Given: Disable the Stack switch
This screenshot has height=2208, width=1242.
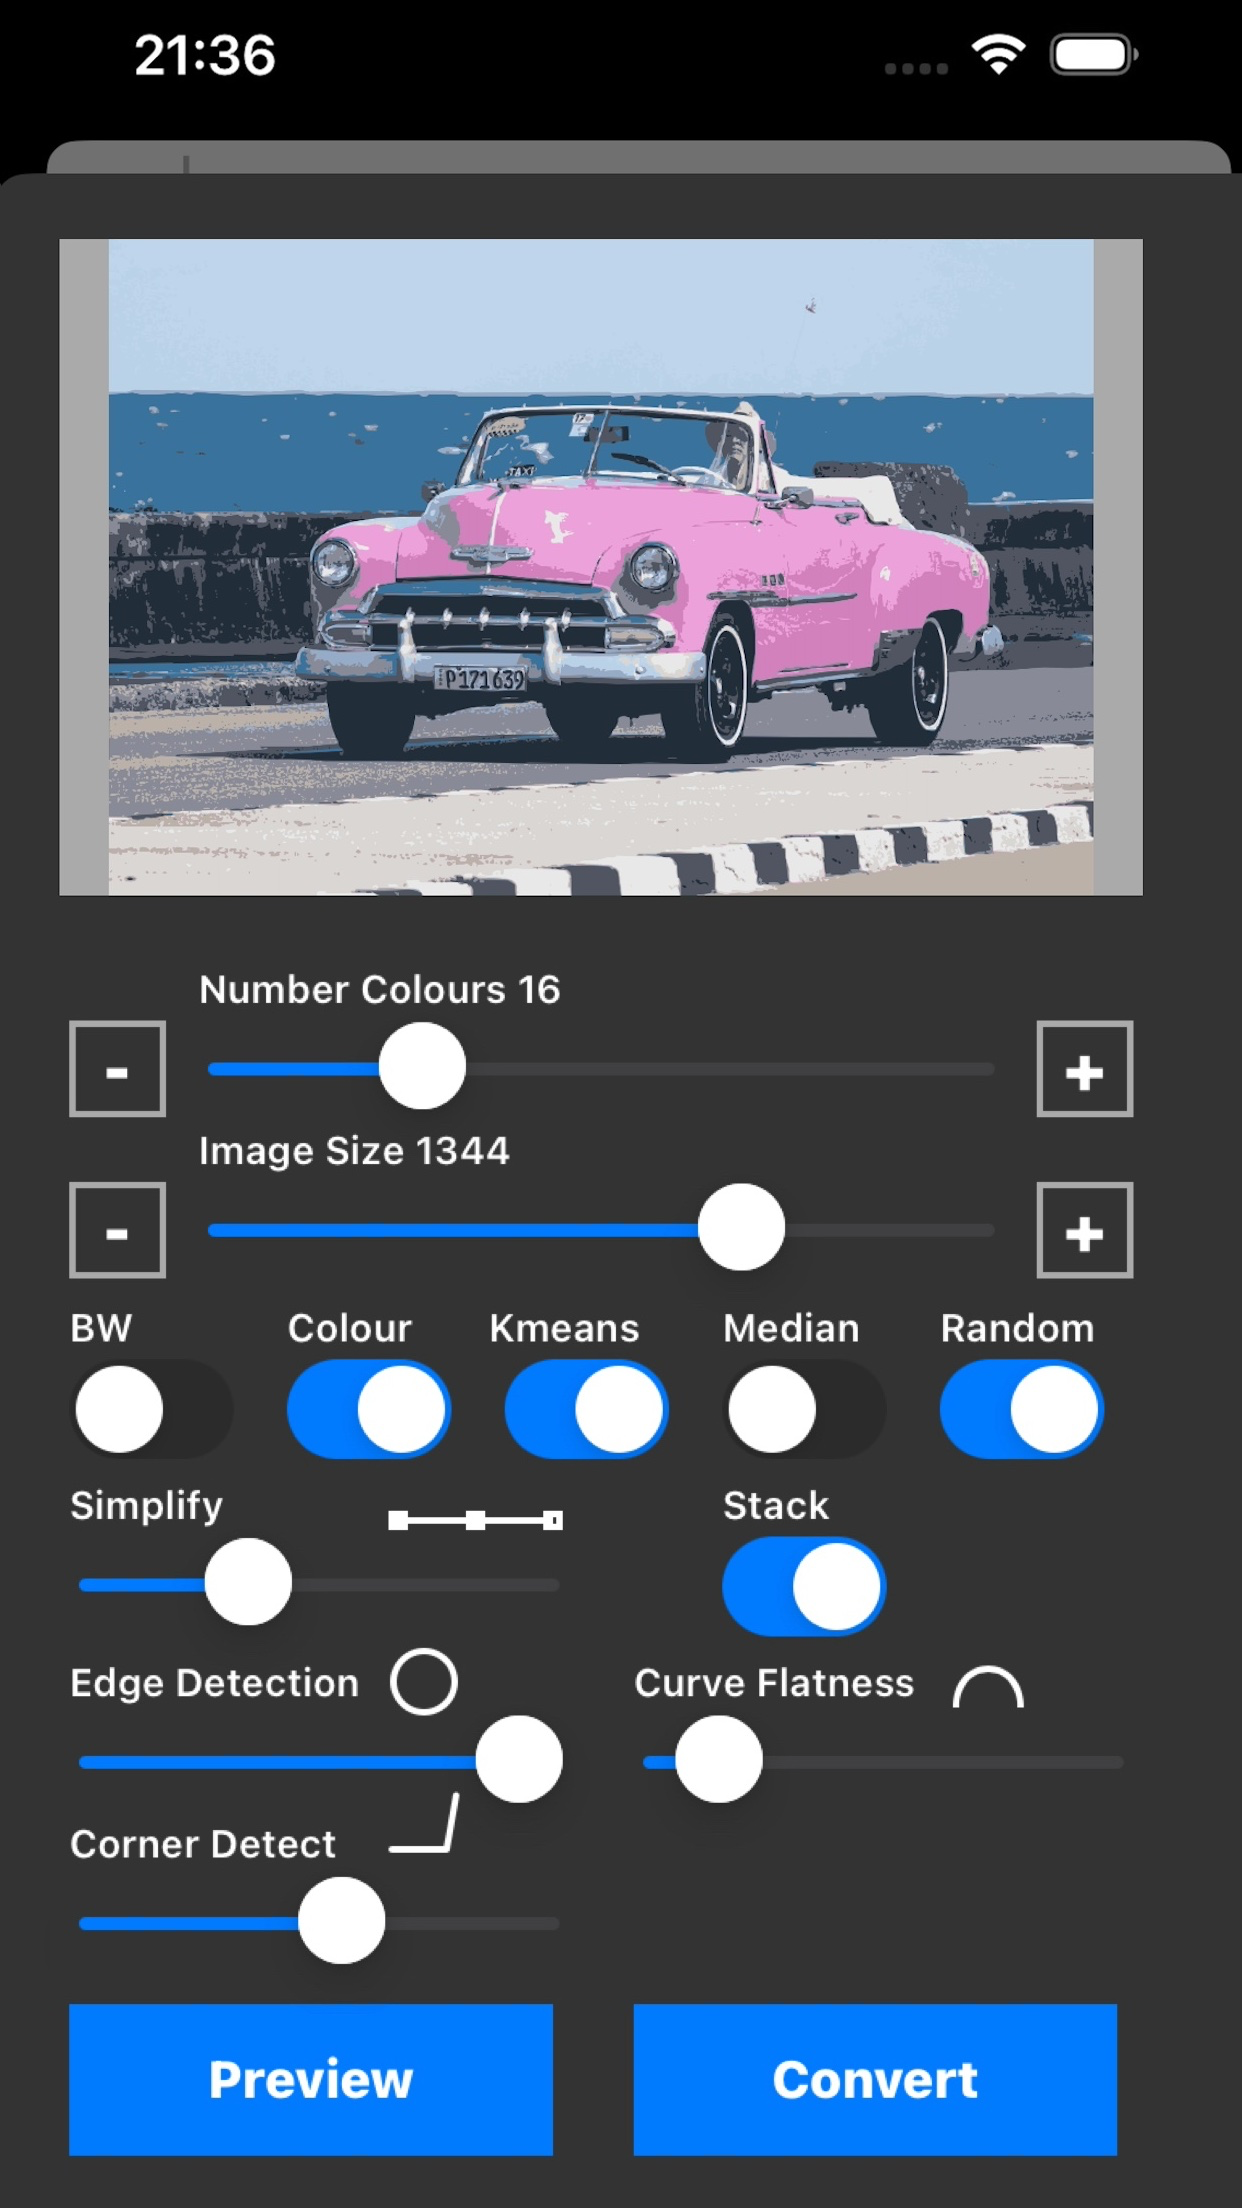Looking at the screenshot, I should [x=804, y=1586].
